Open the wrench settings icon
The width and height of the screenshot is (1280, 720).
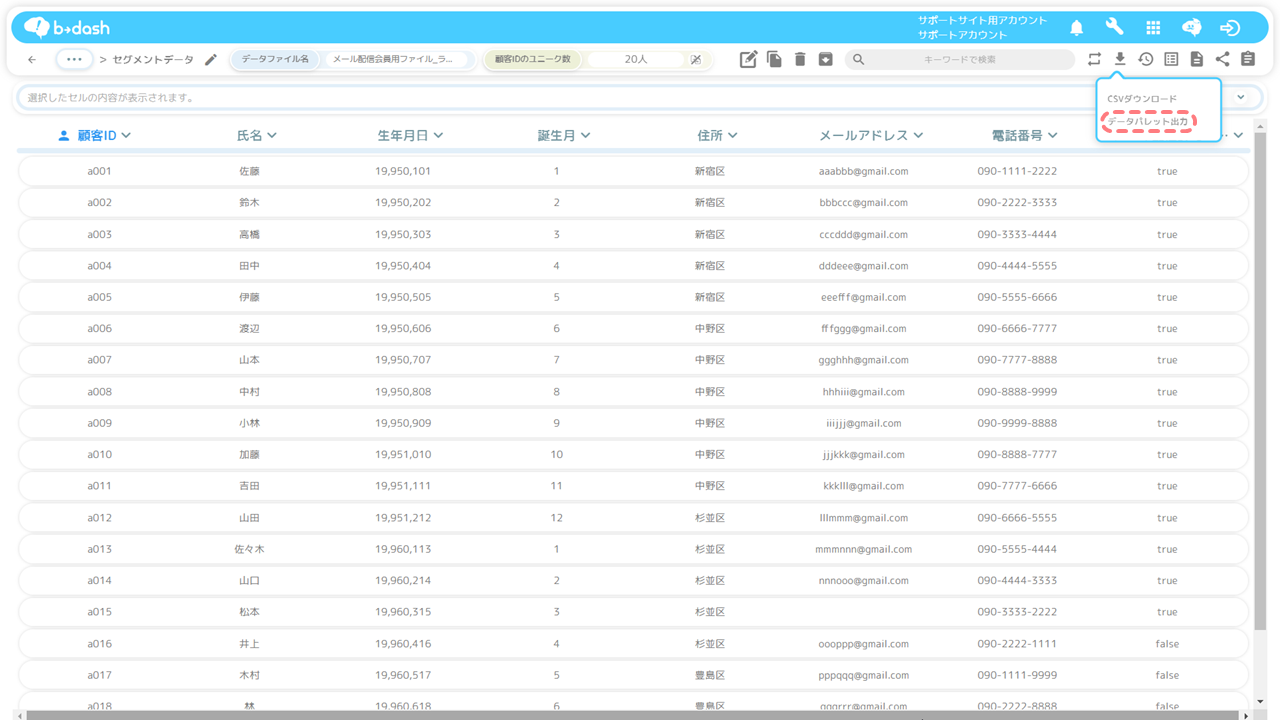pyautogui.click(x=1115, y=28)
